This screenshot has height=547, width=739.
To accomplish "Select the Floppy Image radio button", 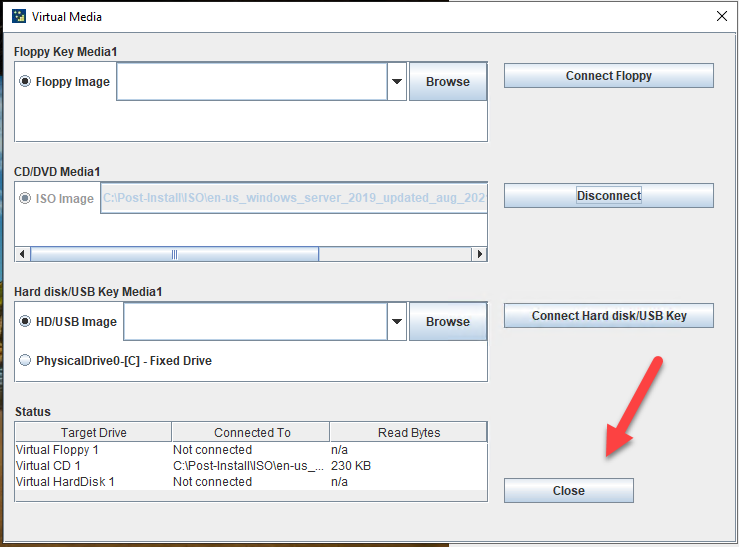I will (25, 82).
